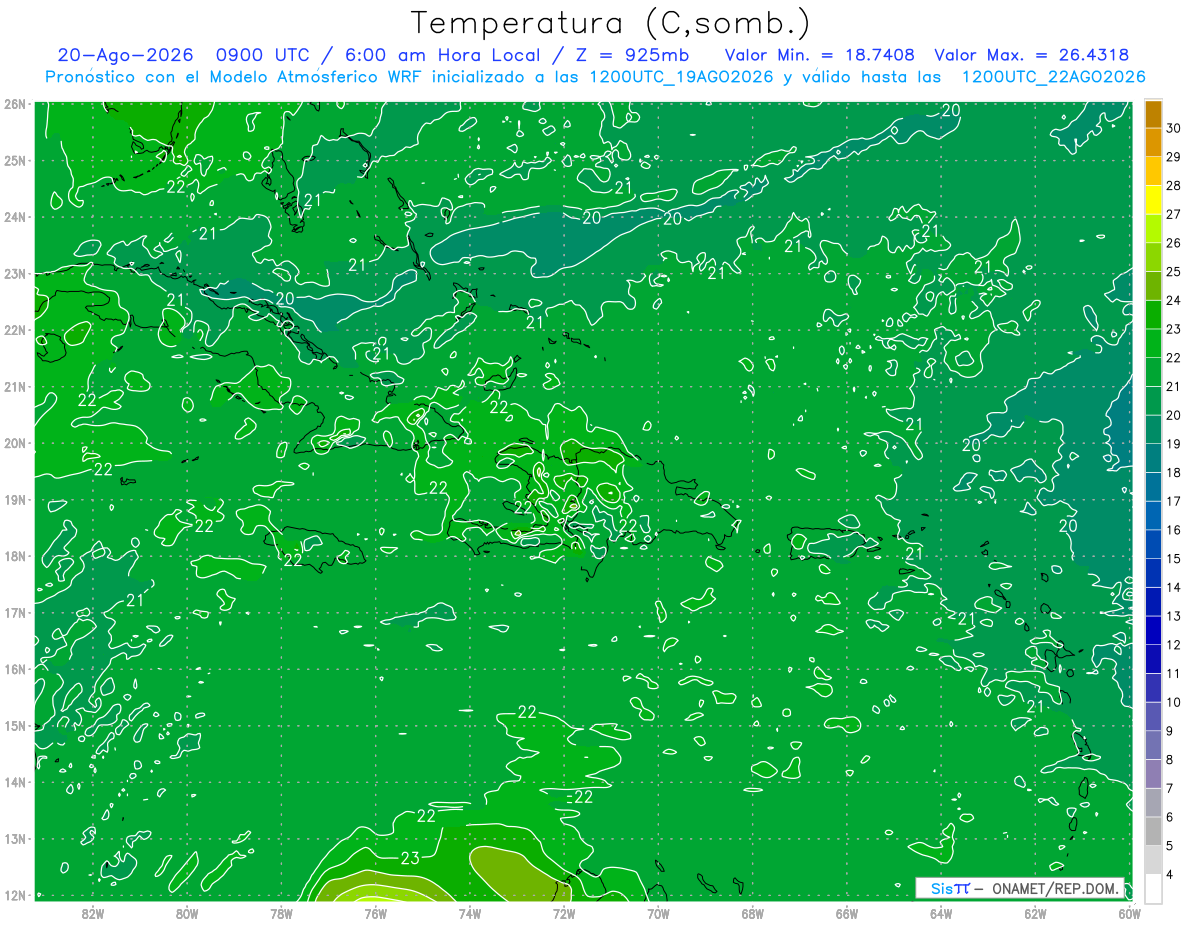The image size is (1200, 927).
Task: Click the "ONAMET/REP.DOM." credit label
Action: coord(1056,888)
